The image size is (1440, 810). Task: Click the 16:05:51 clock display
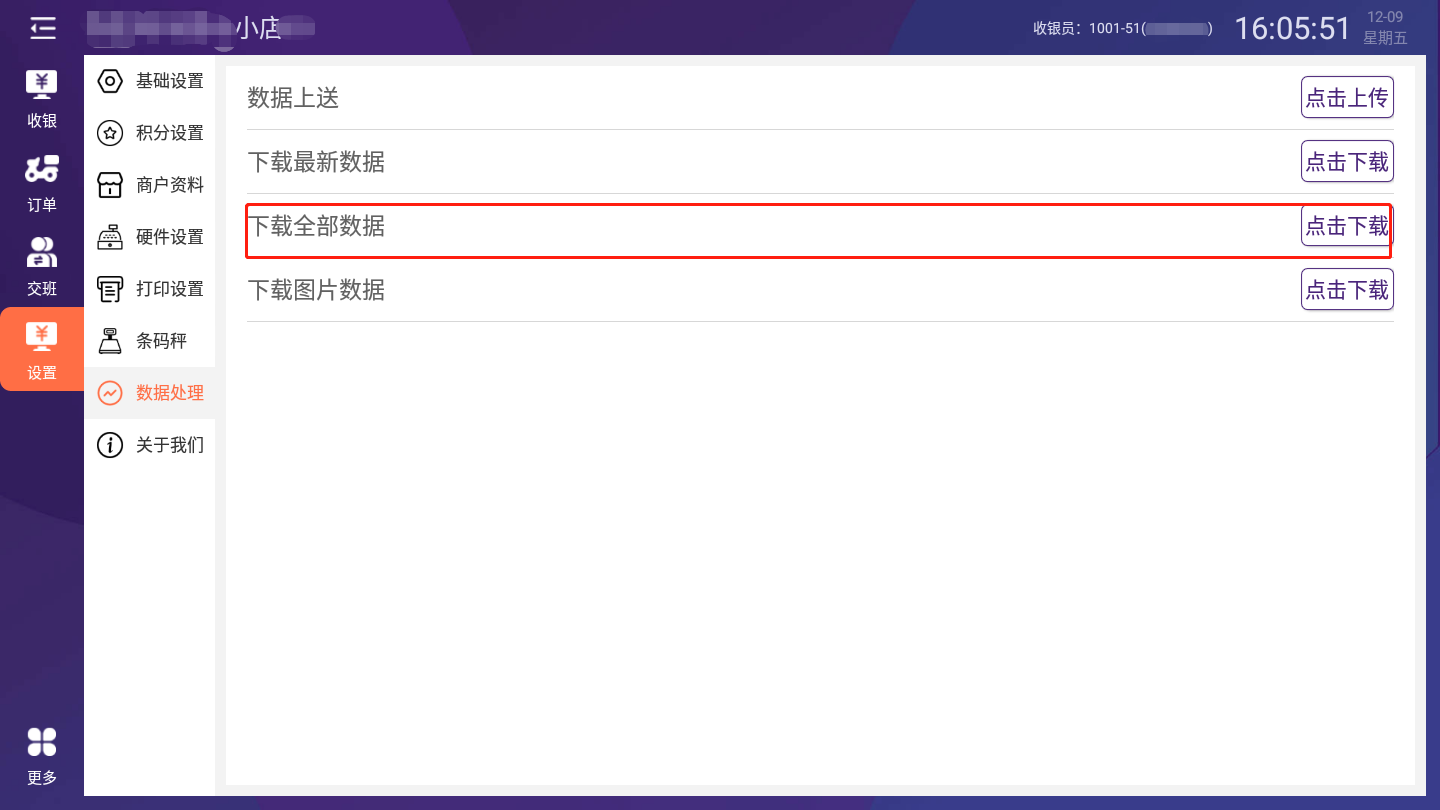click(1292, 28)
